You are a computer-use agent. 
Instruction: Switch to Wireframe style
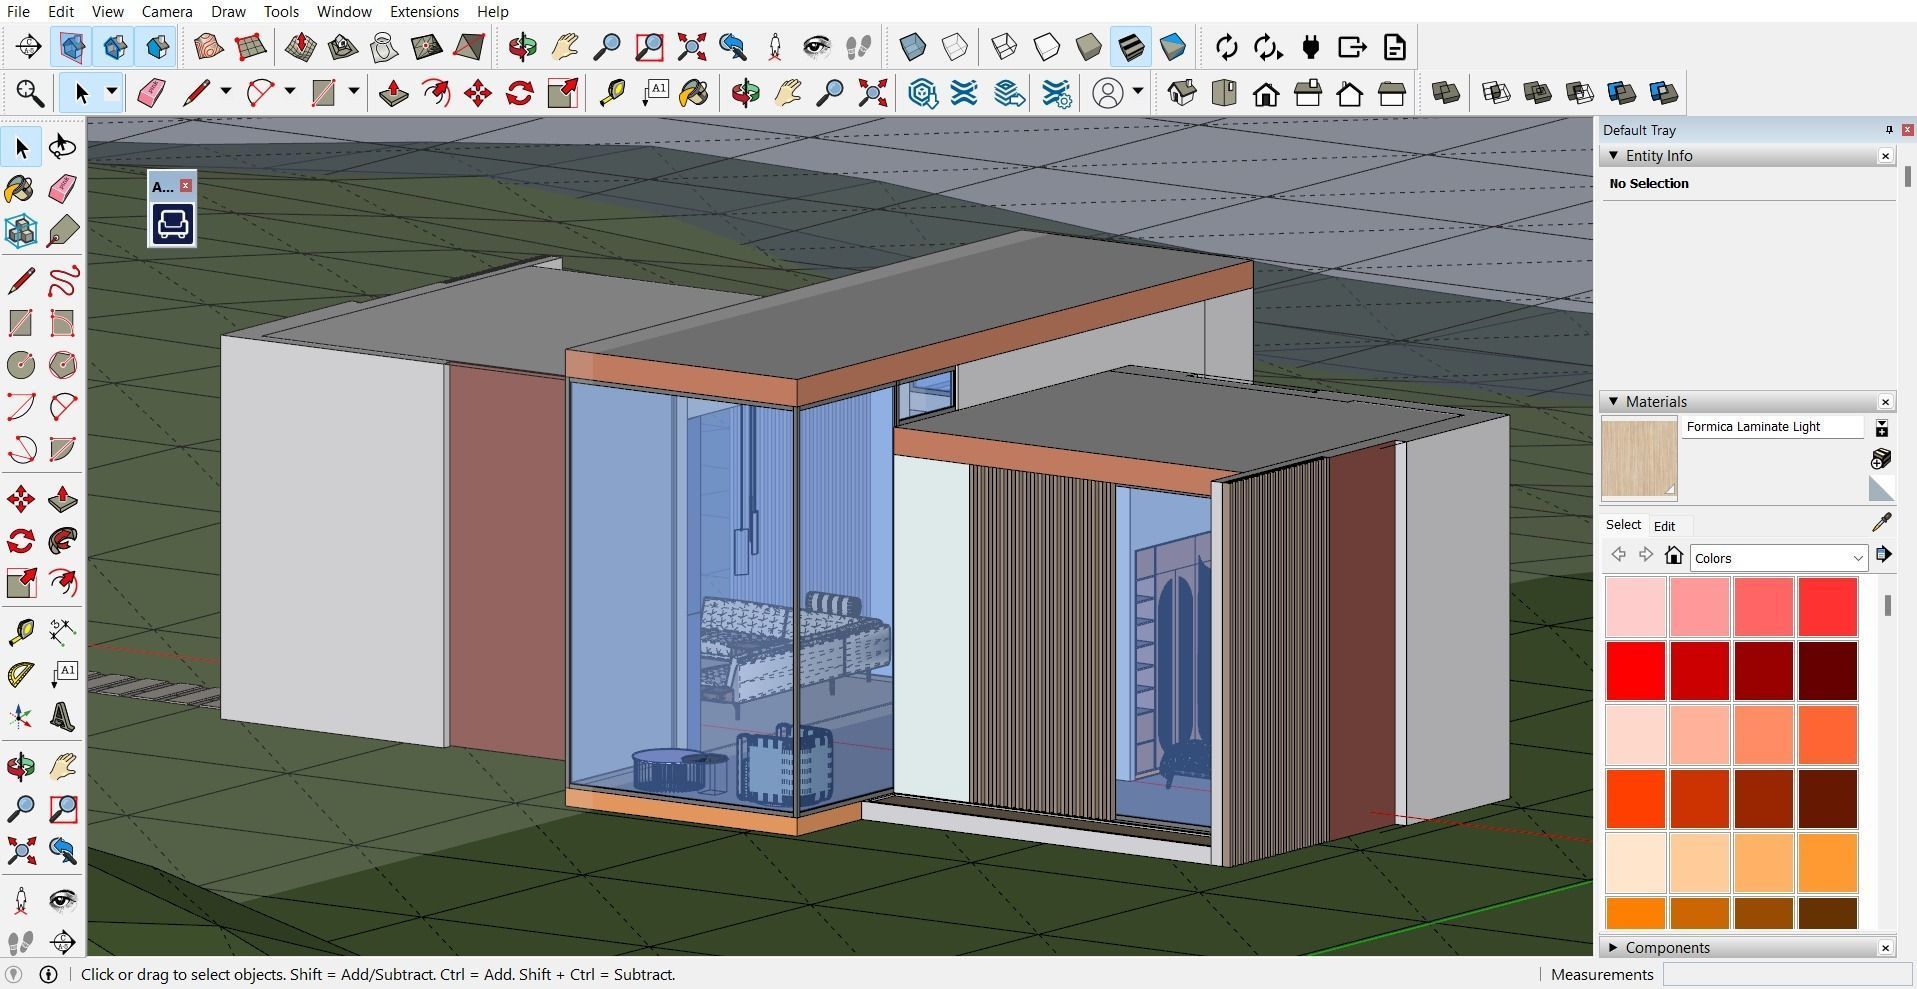[x=1004, y=47]
